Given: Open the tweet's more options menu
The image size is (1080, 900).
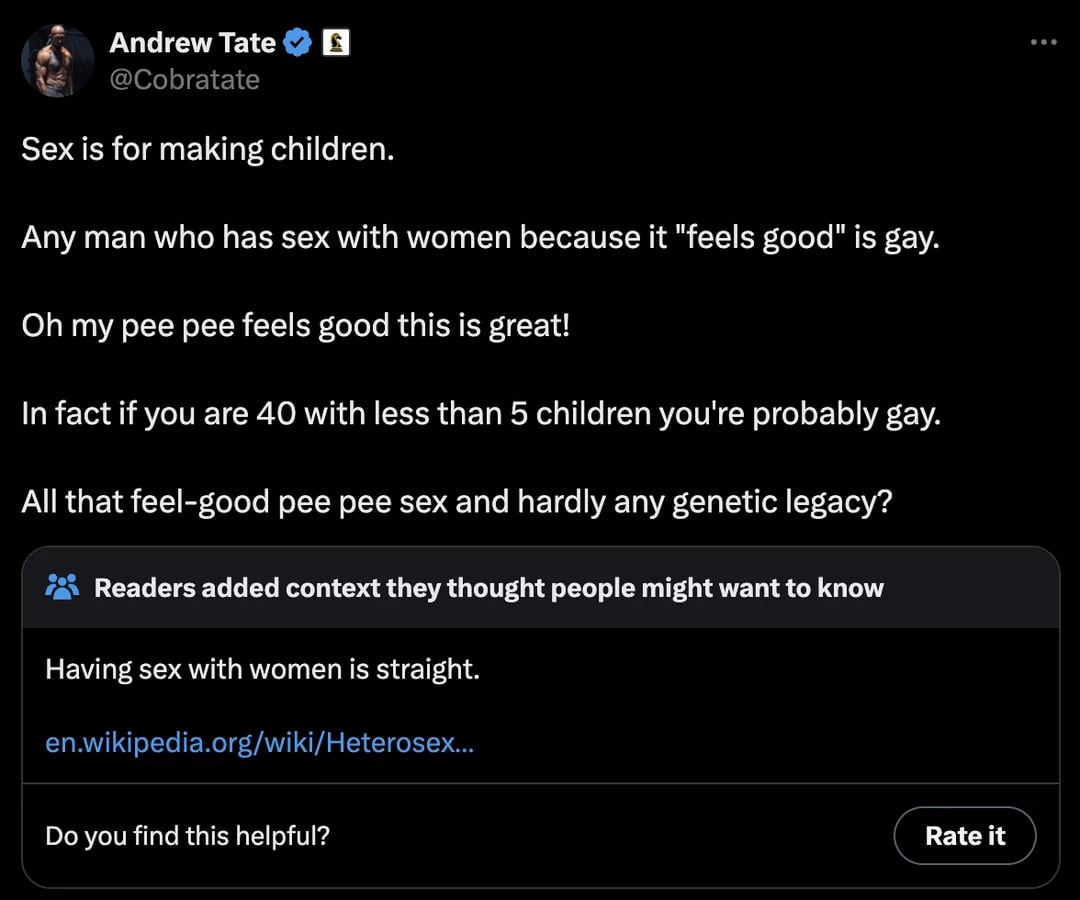Looking at the screenshot, I should (1043, 42).
